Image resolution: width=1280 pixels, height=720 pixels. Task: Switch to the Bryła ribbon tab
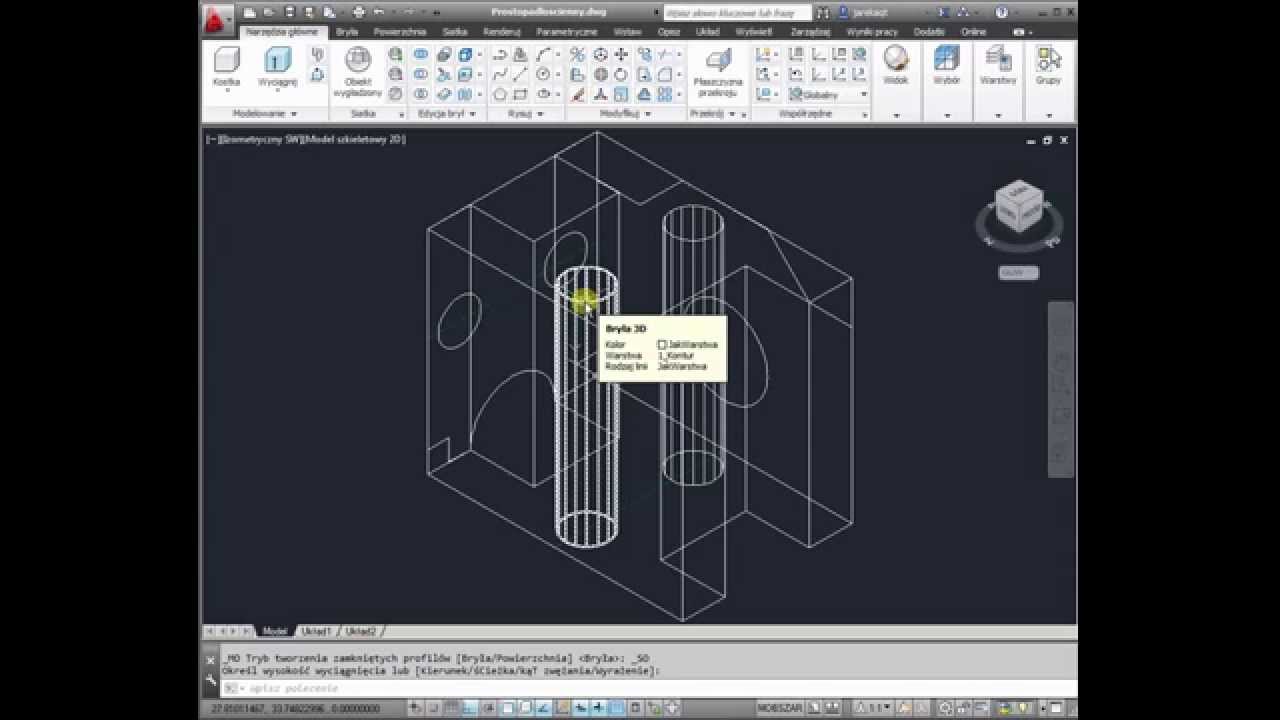pos(346,32)
